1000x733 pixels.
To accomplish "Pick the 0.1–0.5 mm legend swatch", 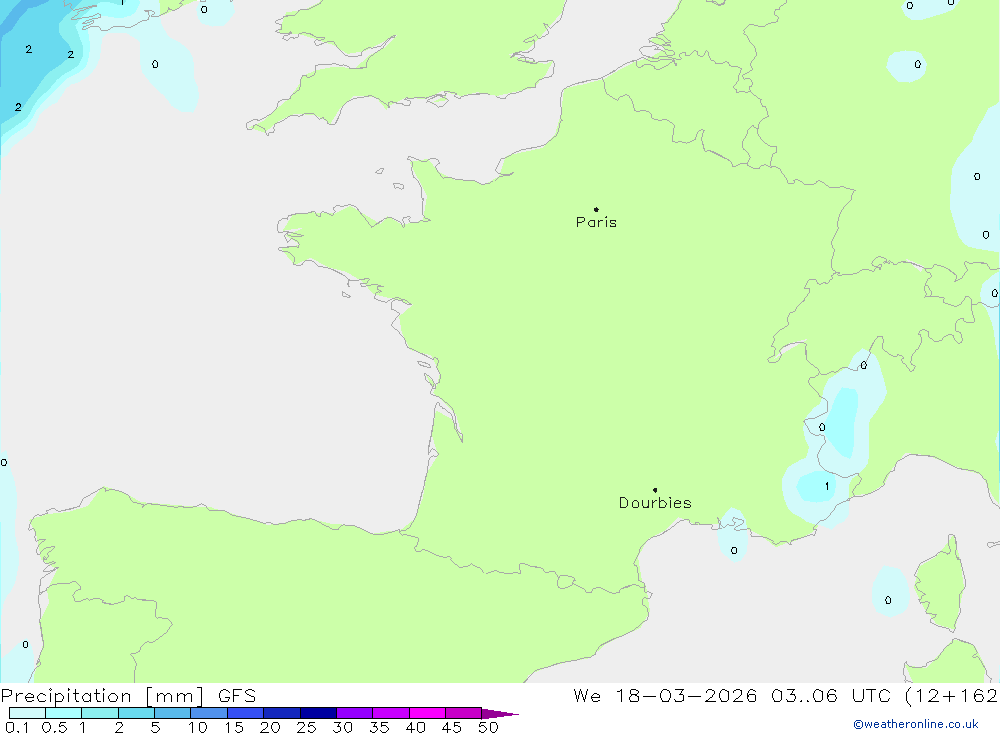I will [x=27, y=713].
